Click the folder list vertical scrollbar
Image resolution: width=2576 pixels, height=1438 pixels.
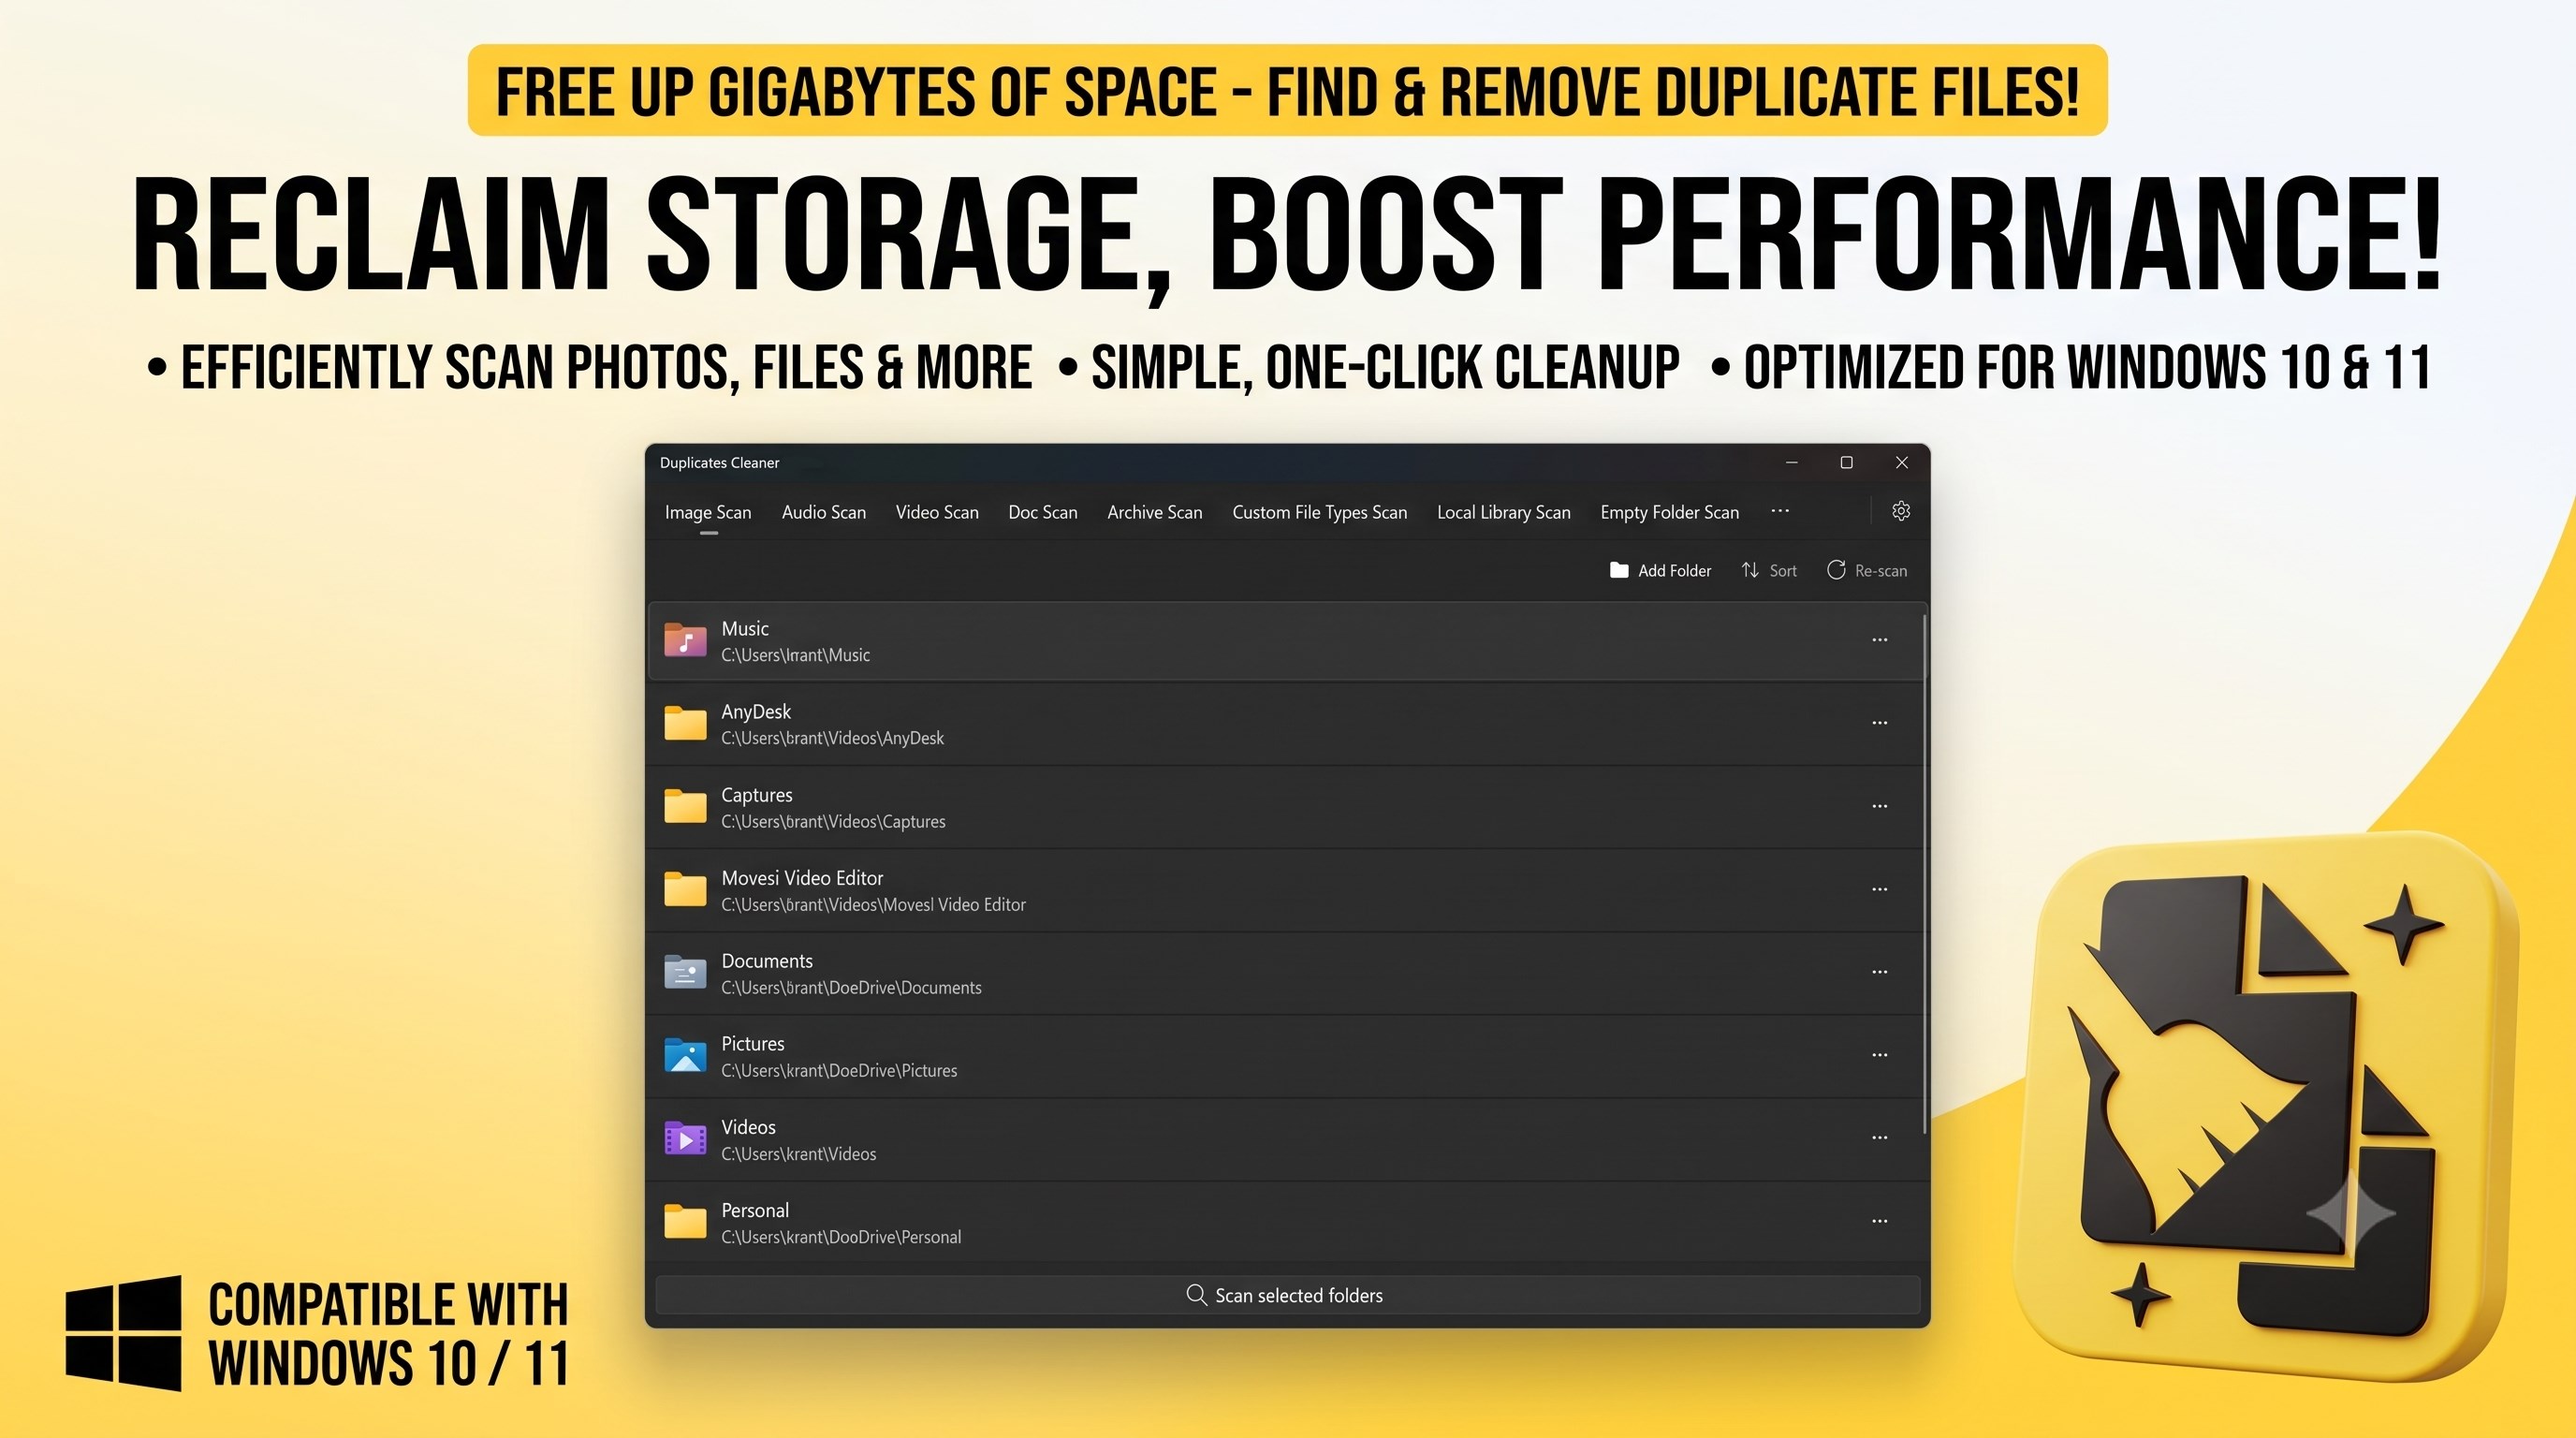point(1925,875)
